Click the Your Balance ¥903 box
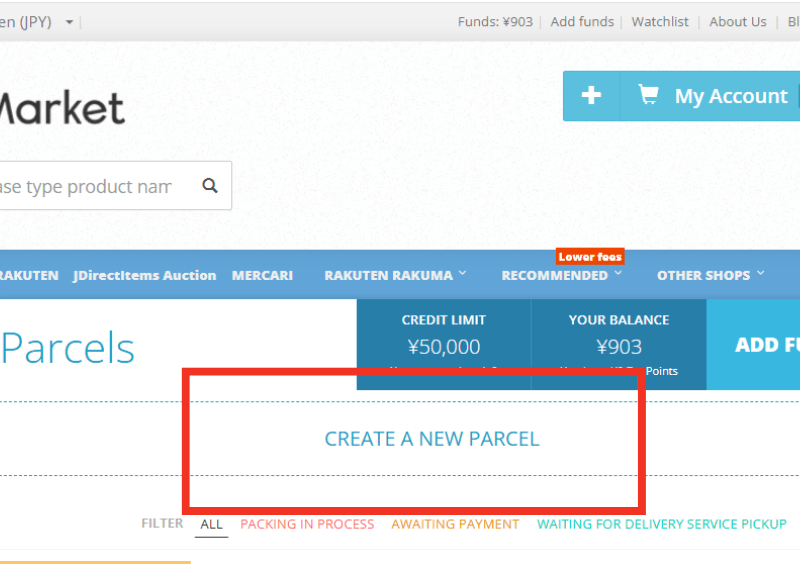The image size is (800, 564). [619, 345]
